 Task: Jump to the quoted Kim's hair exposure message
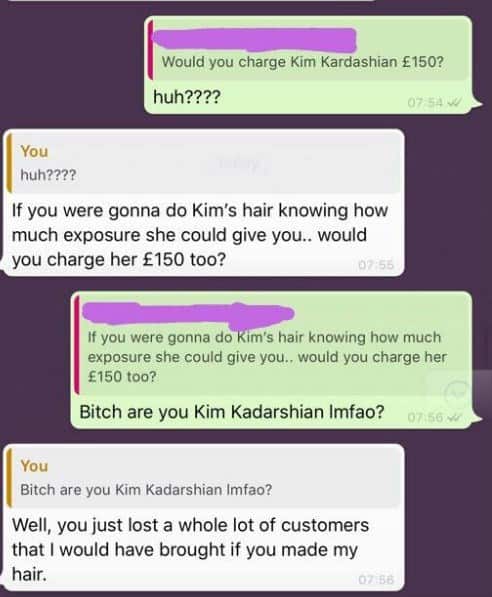click(272, 345)
